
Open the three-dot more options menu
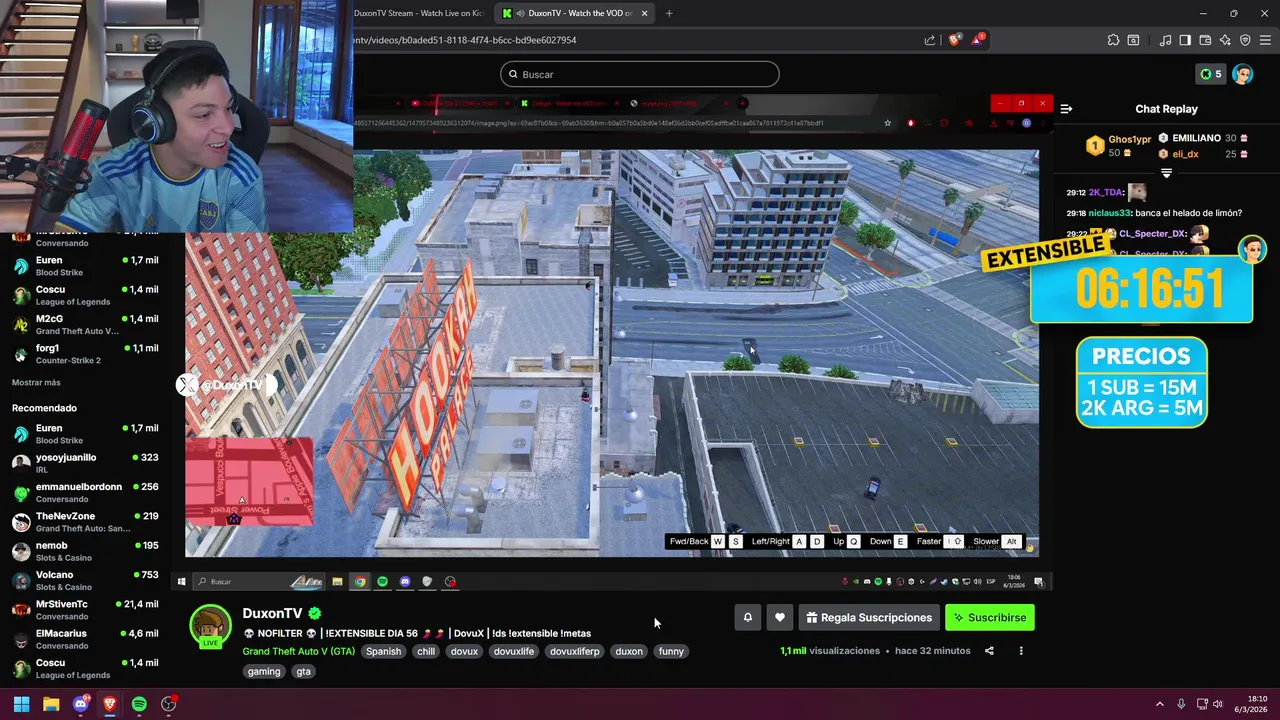click(1021, 651)
